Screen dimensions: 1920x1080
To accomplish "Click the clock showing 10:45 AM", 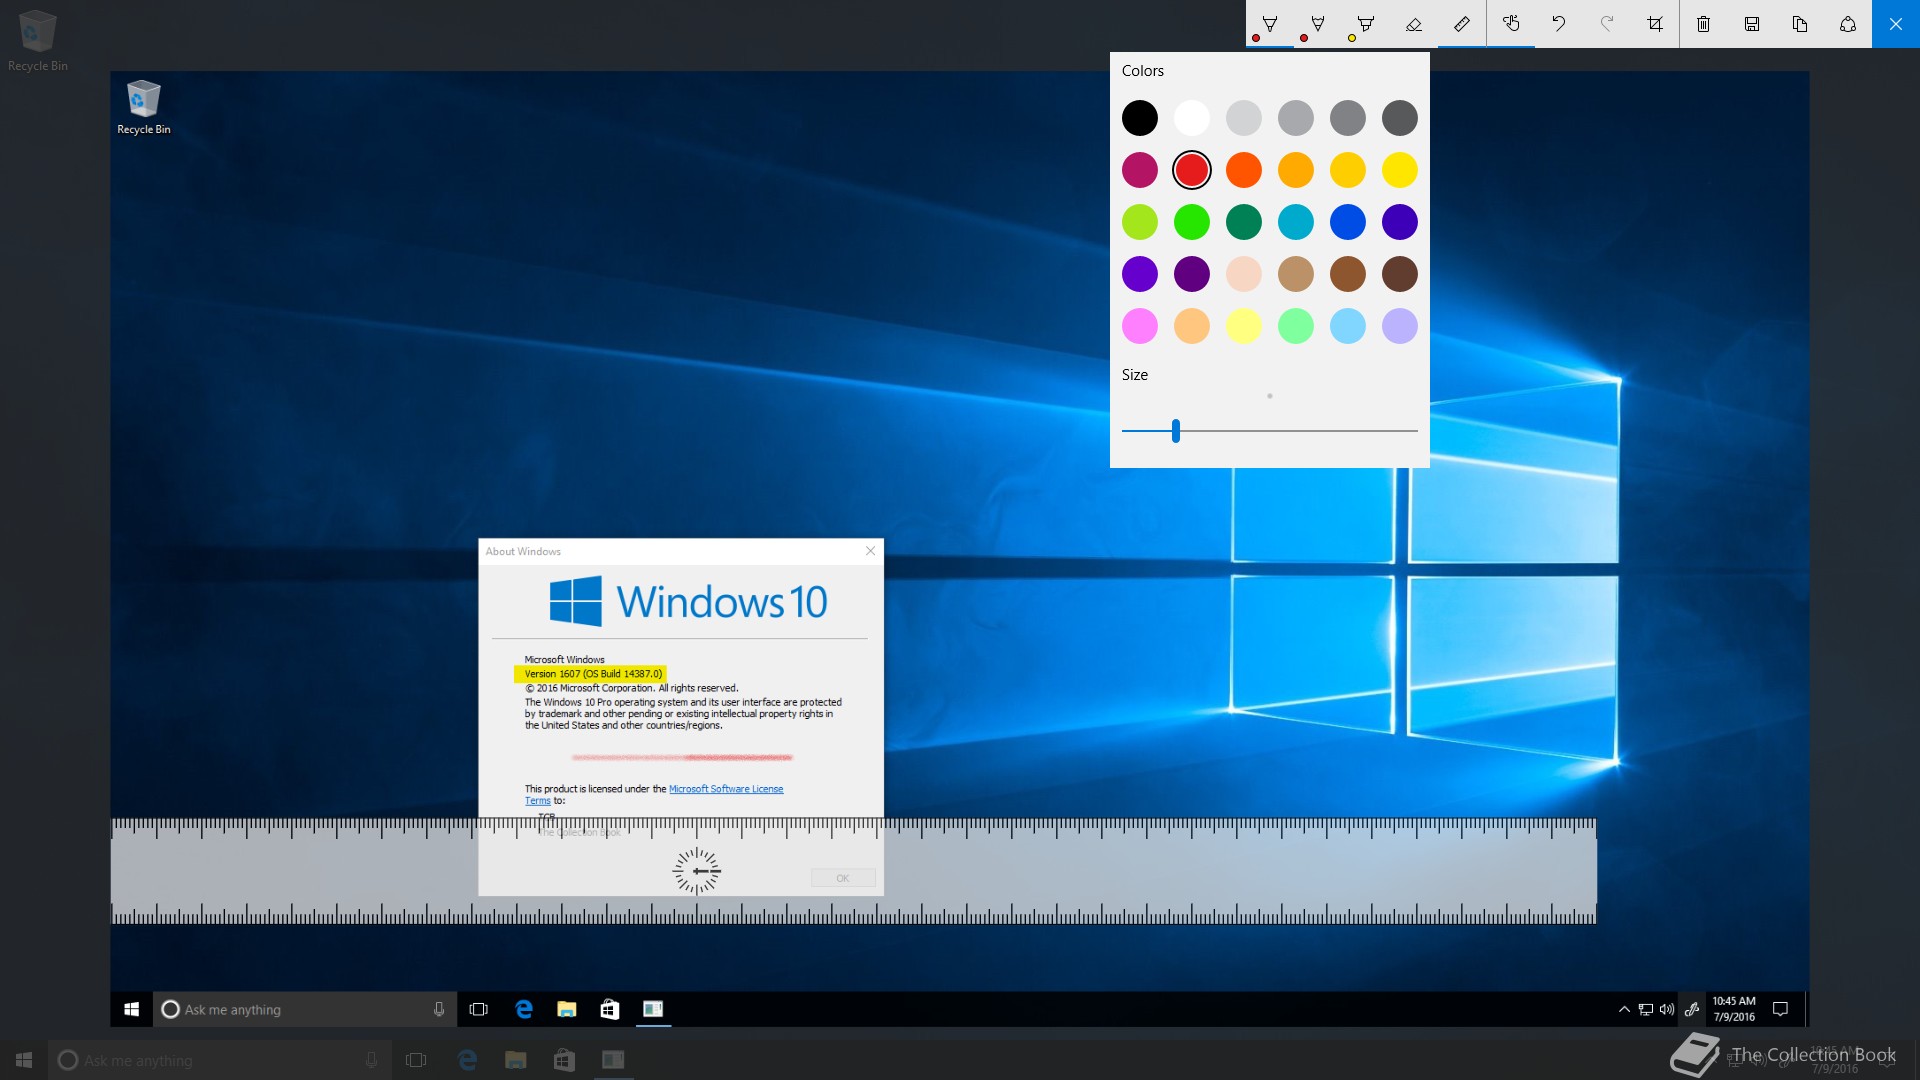I will tap(1734, 1009).
